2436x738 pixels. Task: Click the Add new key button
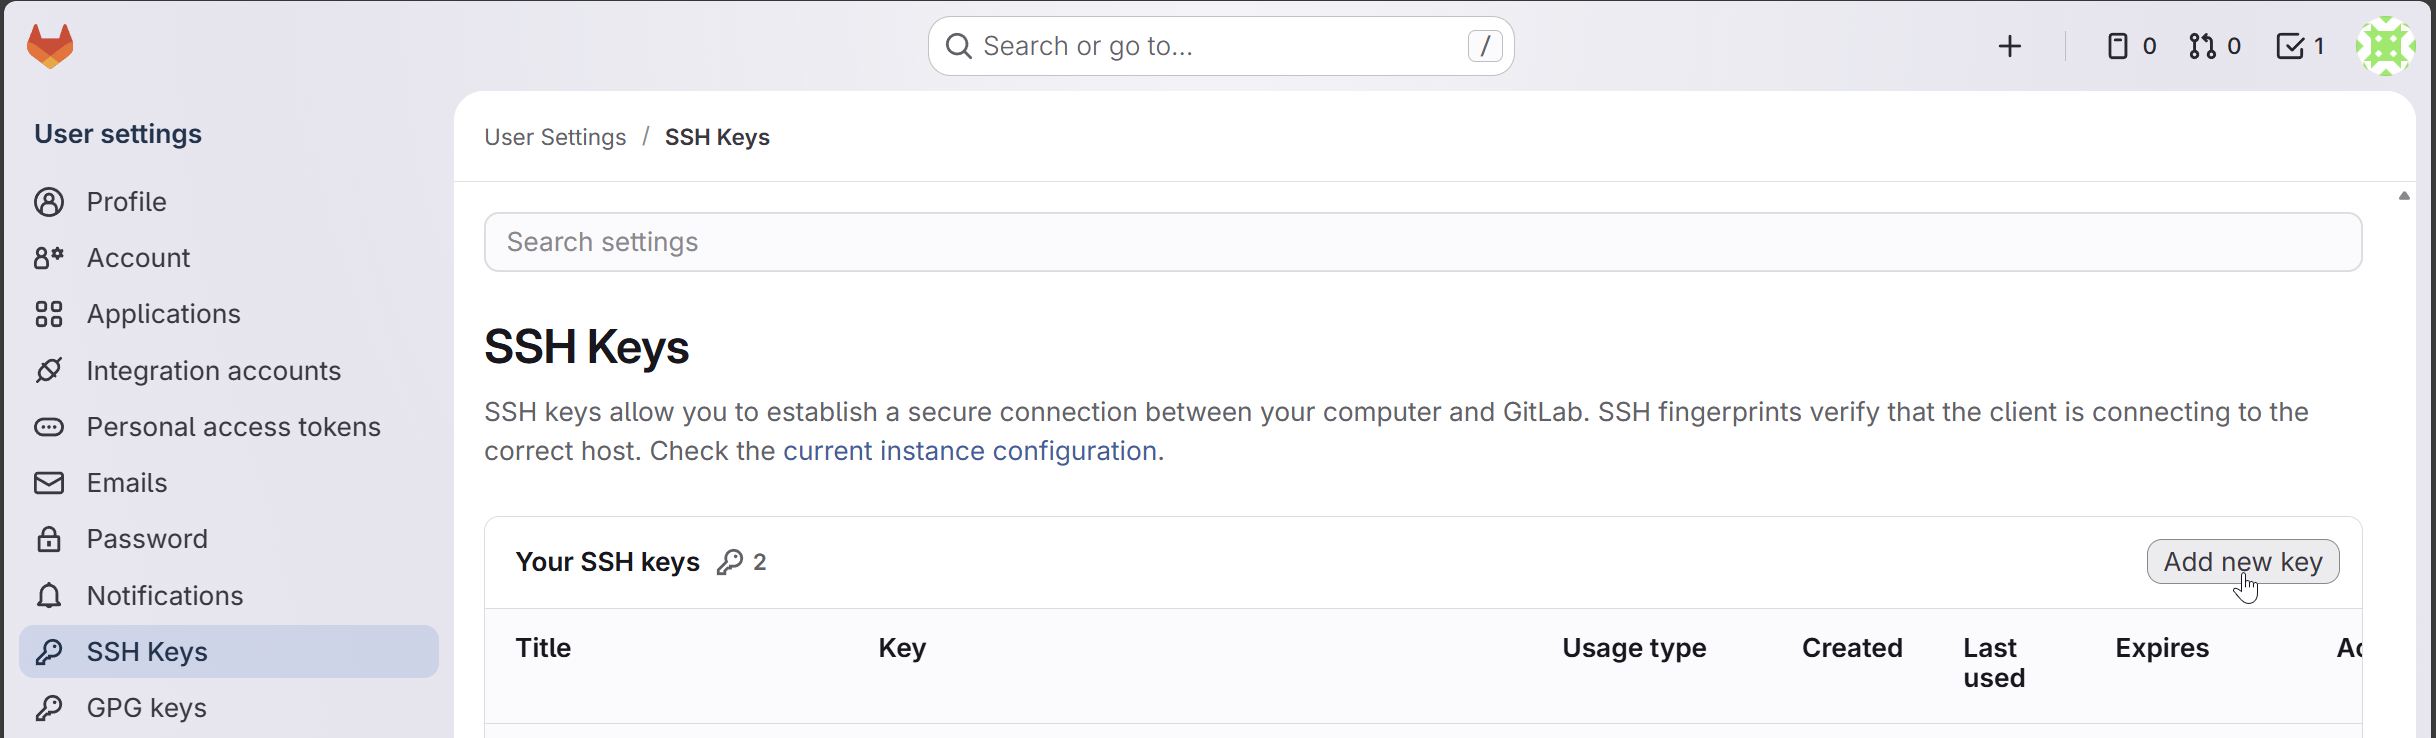2242,561
